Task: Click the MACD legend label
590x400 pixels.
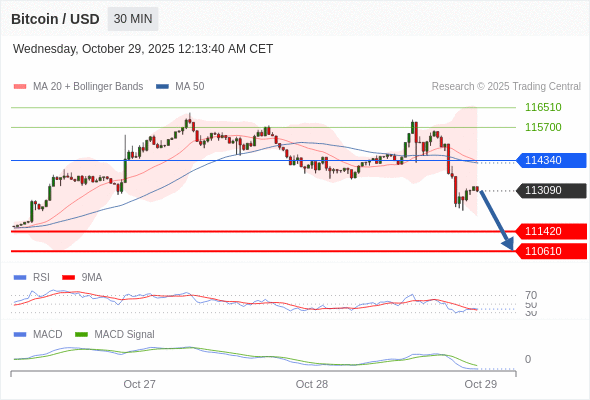Action: (47, 335)
